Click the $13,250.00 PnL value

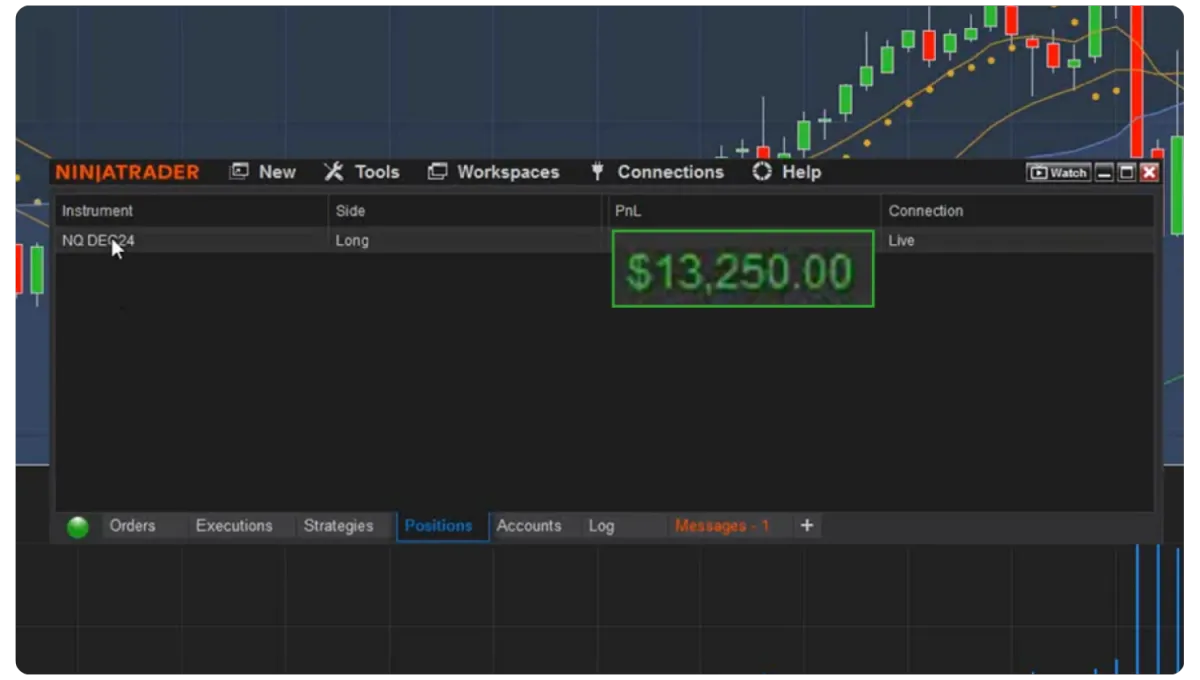click(x=742, y=271)
